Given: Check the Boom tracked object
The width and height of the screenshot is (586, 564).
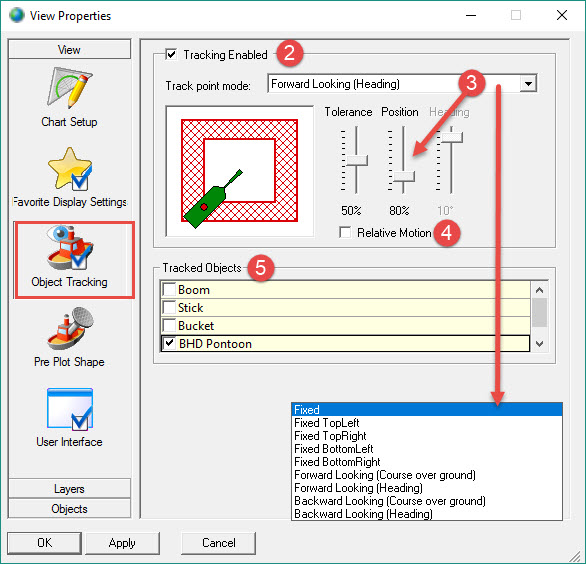Looking at the screenshot, I should (x=169, y=289).
